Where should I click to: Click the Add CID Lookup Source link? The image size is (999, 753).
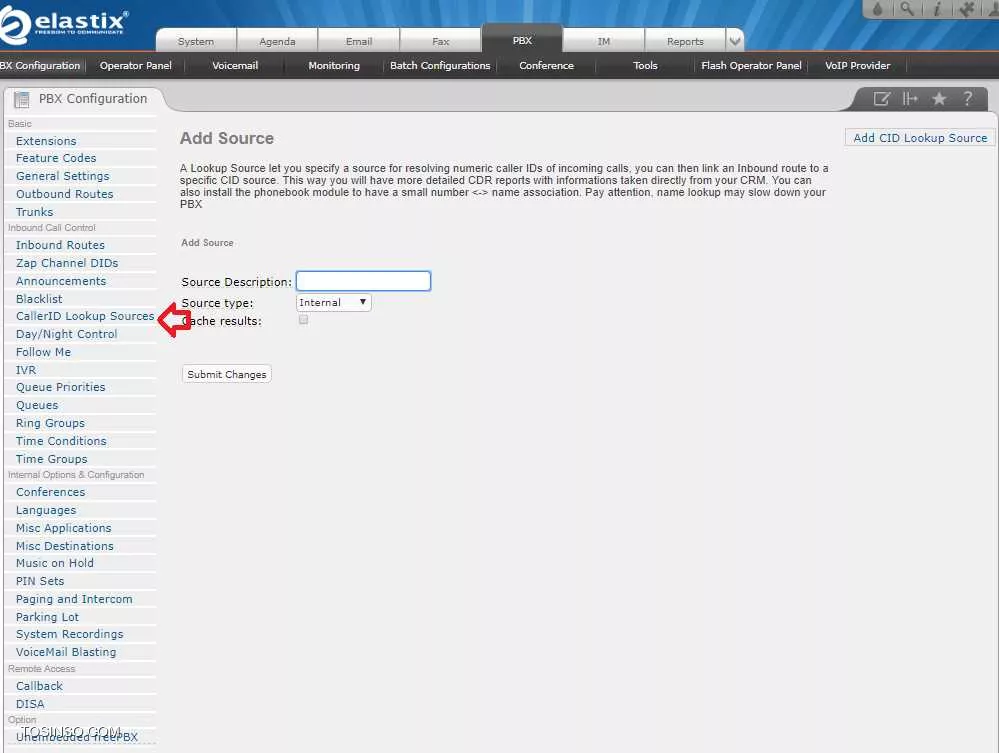pyautogui.click(x=920, y=138)
